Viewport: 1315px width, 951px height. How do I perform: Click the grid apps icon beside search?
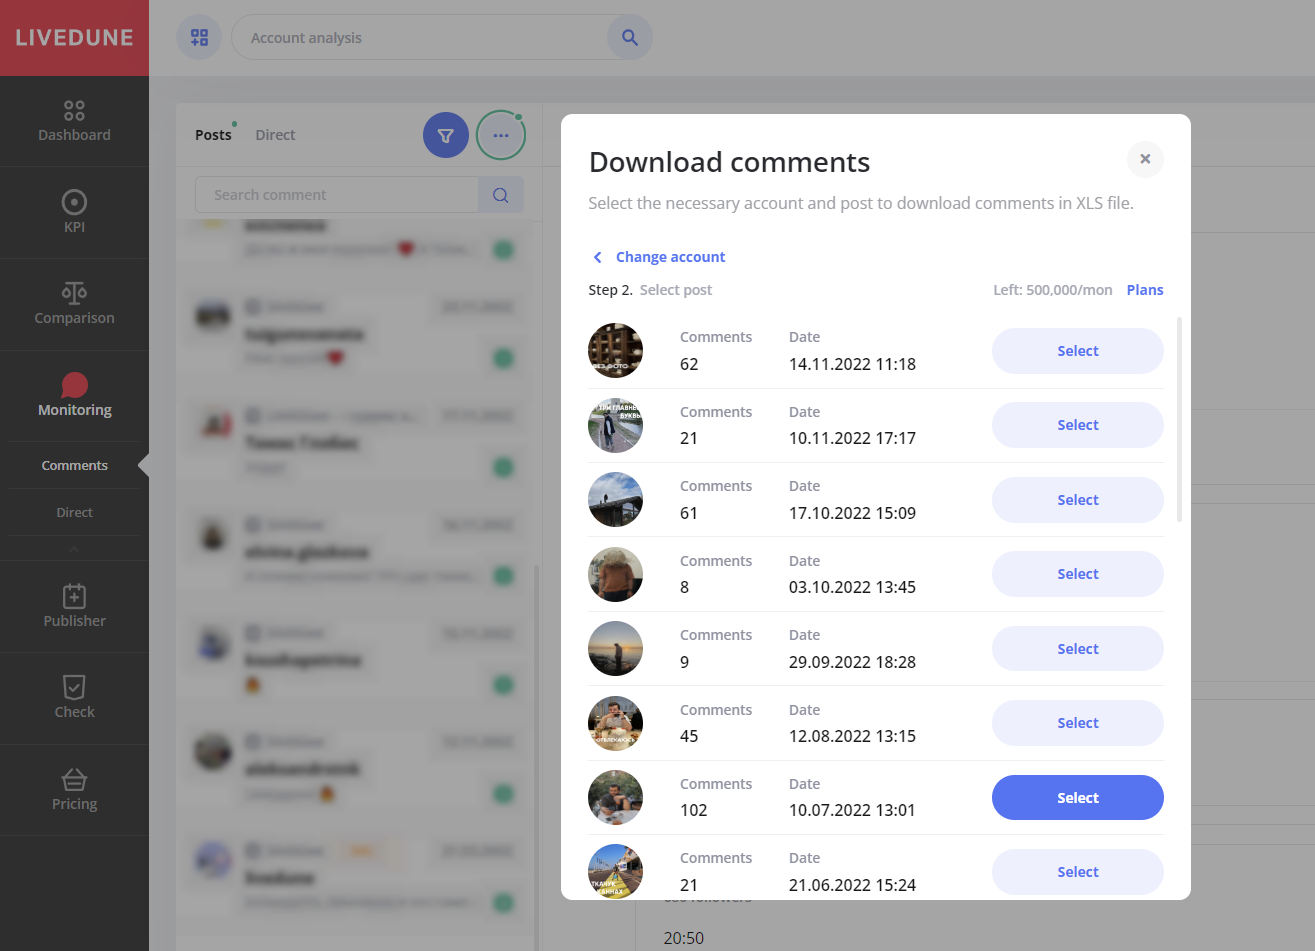click(199, 37)
